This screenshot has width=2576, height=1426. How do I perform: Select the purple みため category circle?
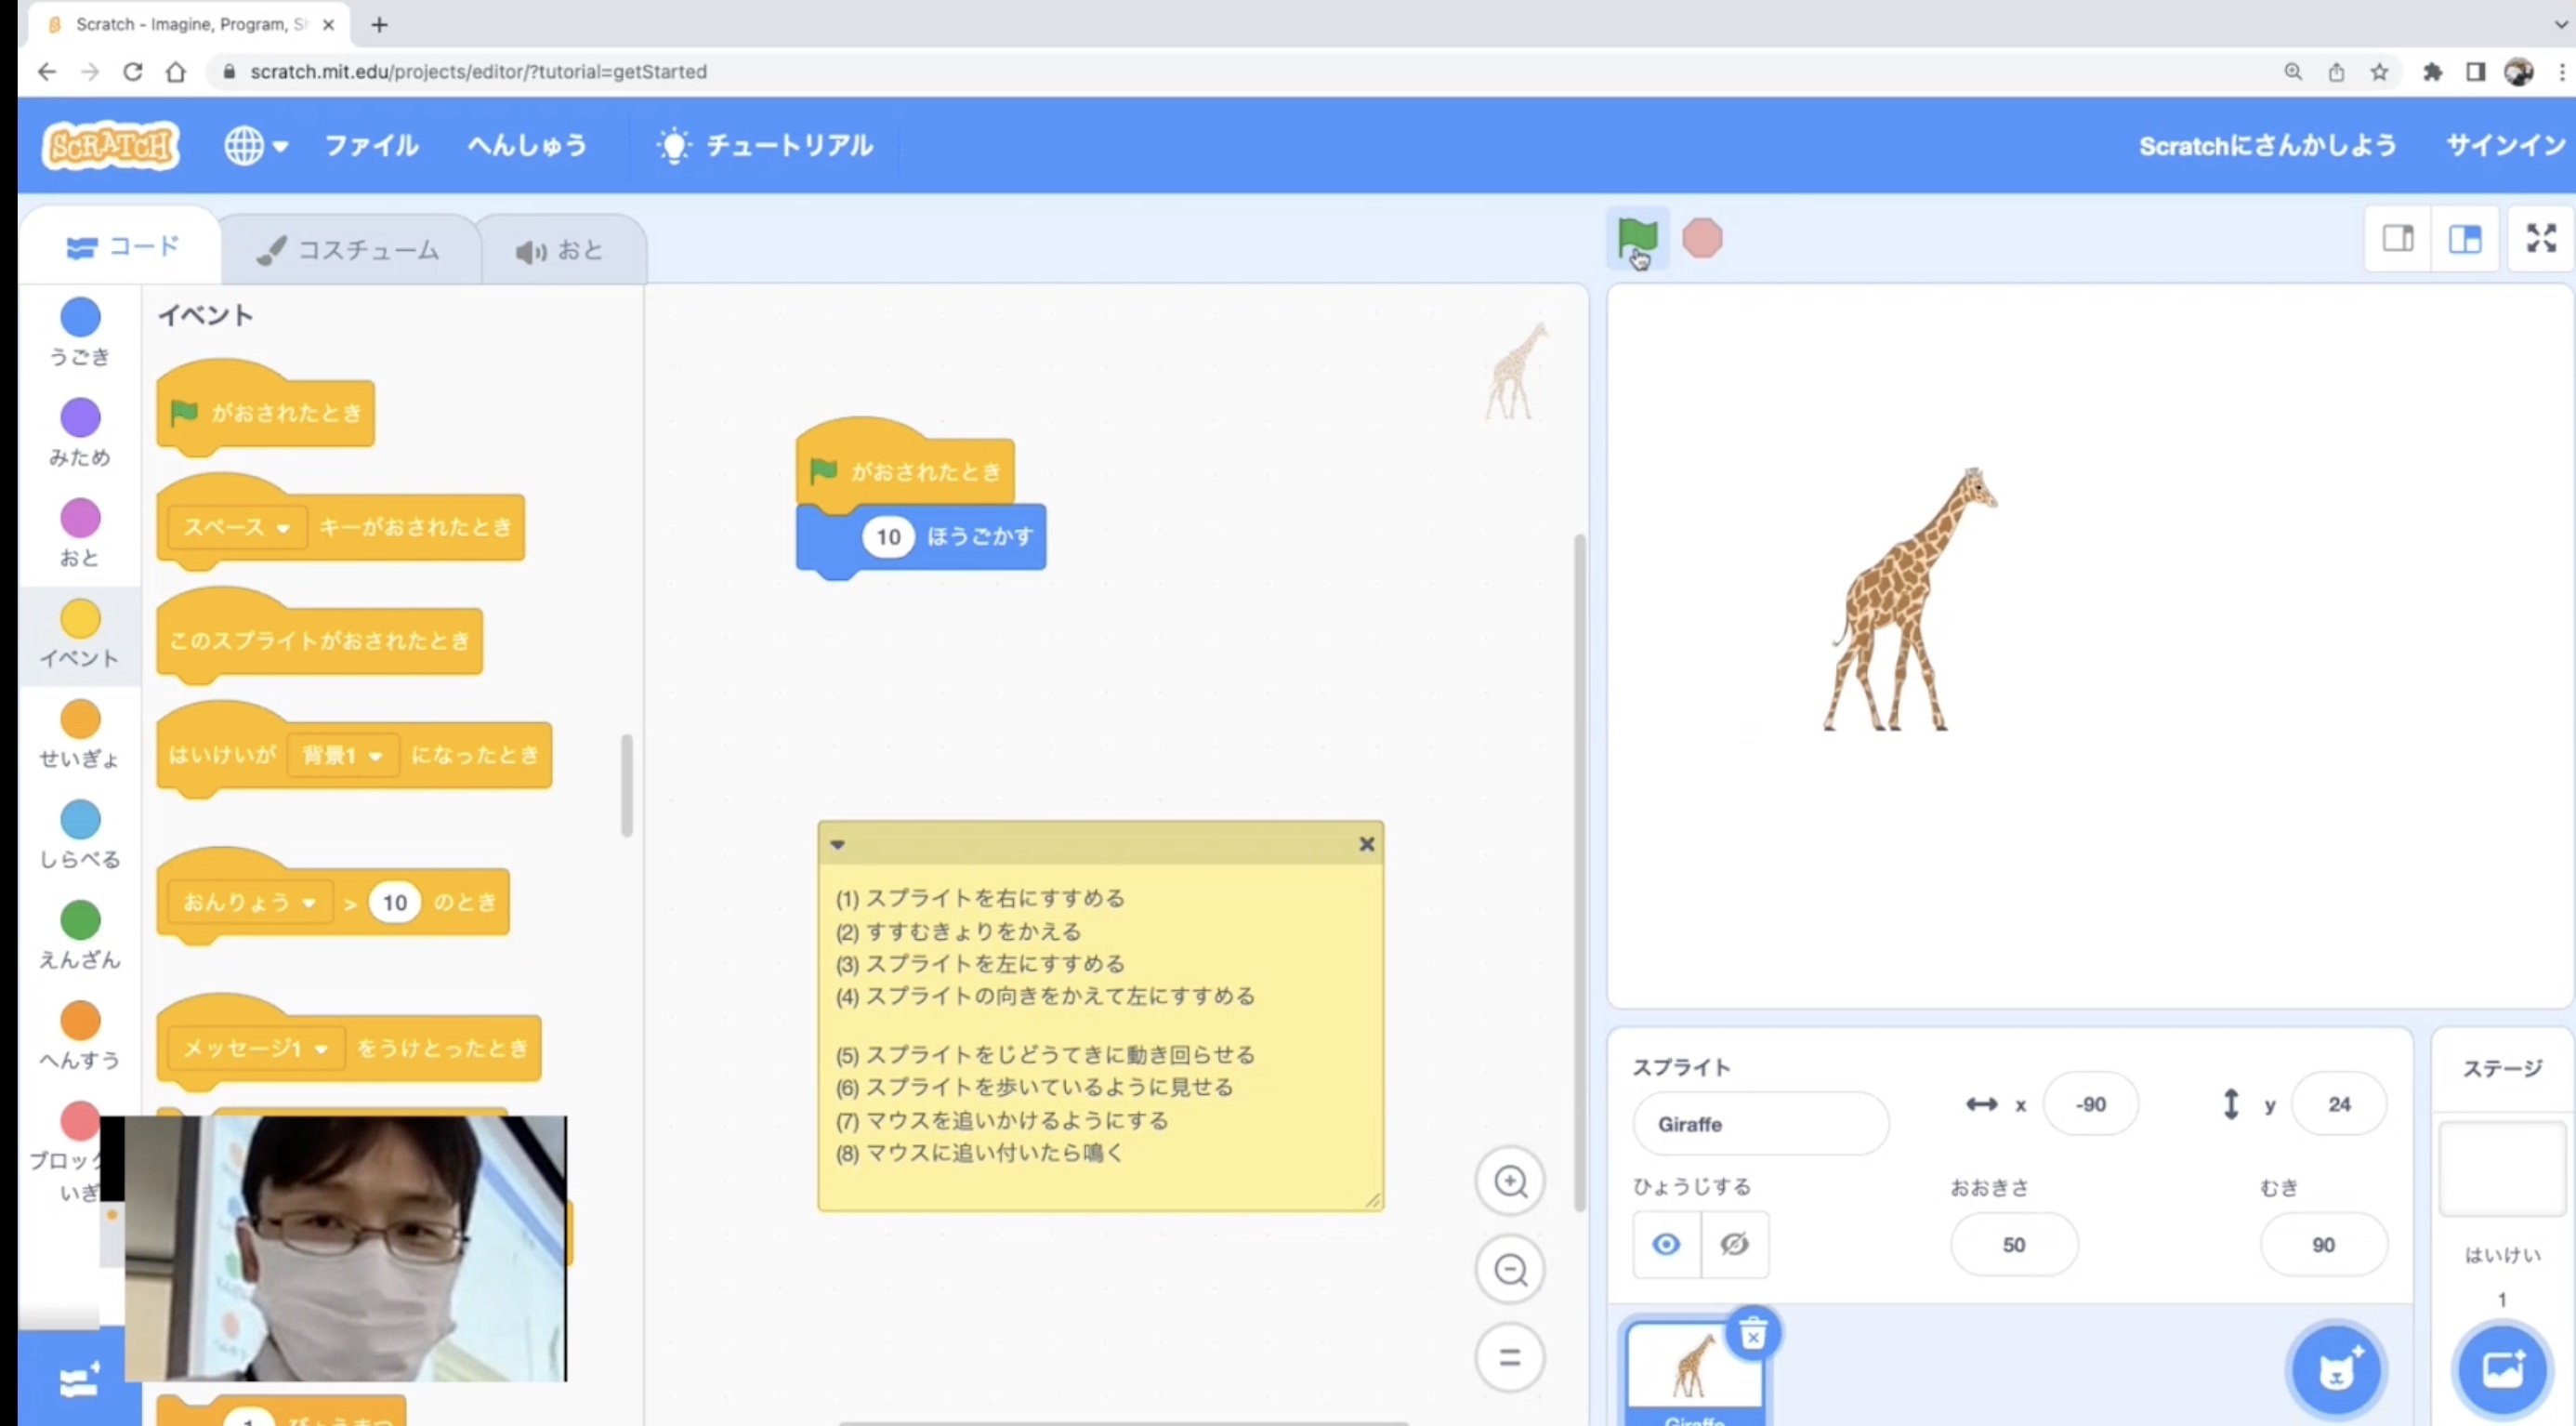[x=80, y=418]
